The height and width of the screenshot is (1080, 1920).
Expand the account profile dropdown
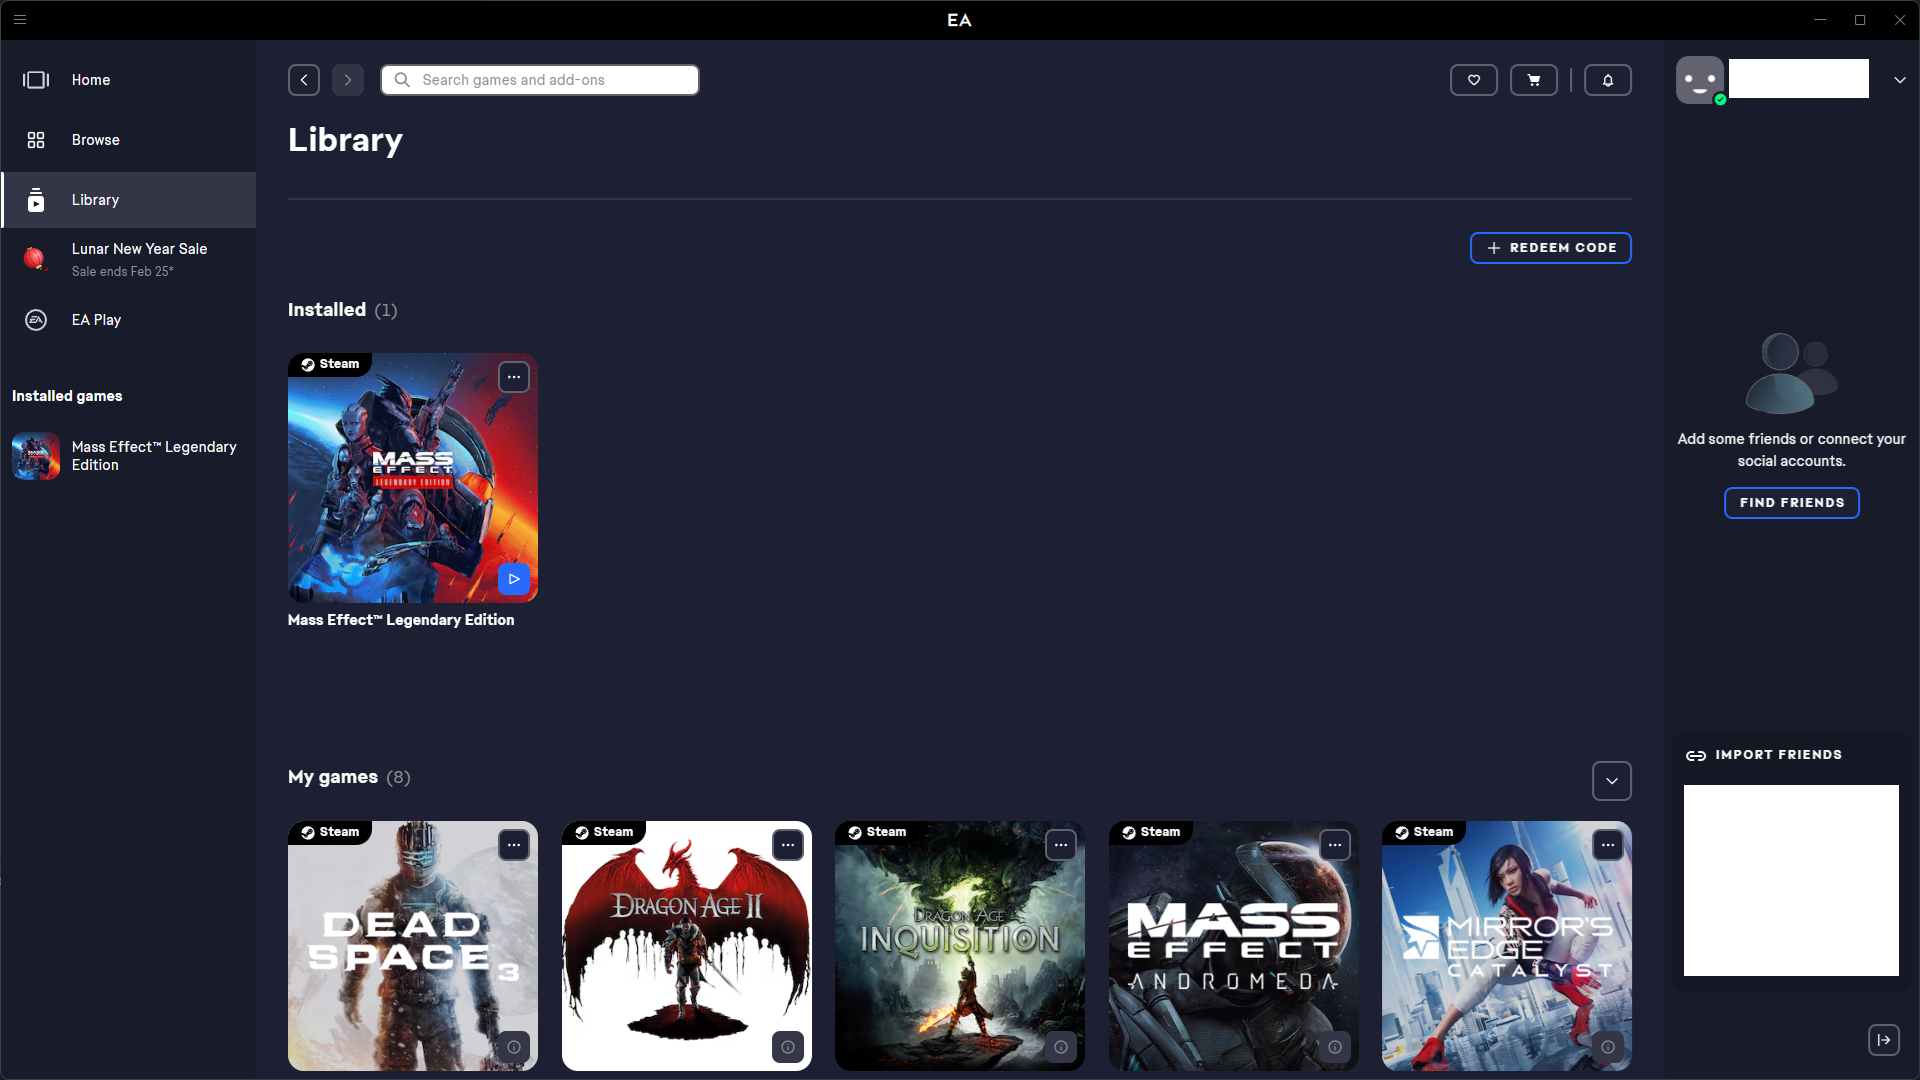(x=1899, y=80)
